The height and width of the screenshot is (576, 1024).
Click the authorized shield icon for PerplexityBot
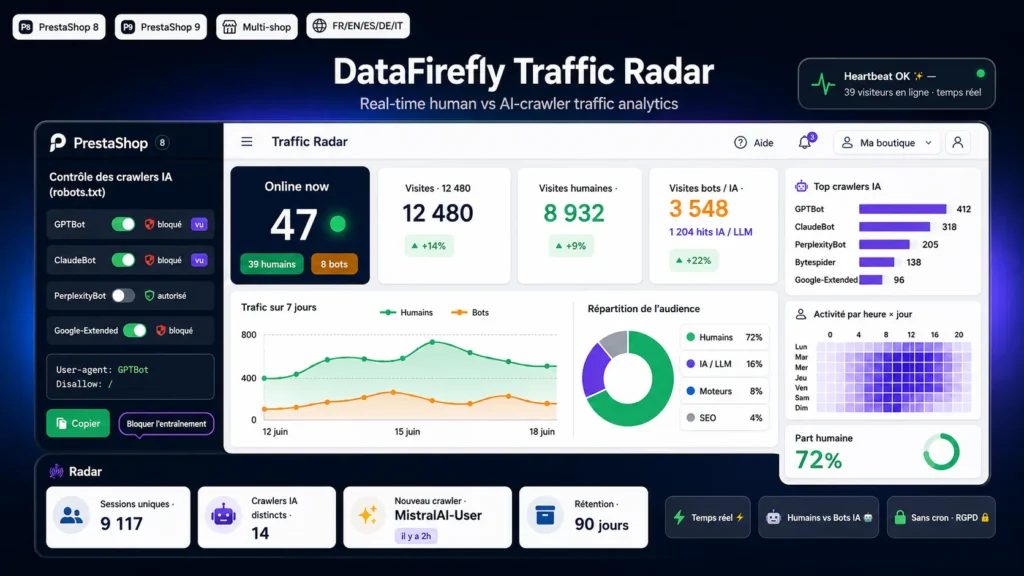[150, 296]
